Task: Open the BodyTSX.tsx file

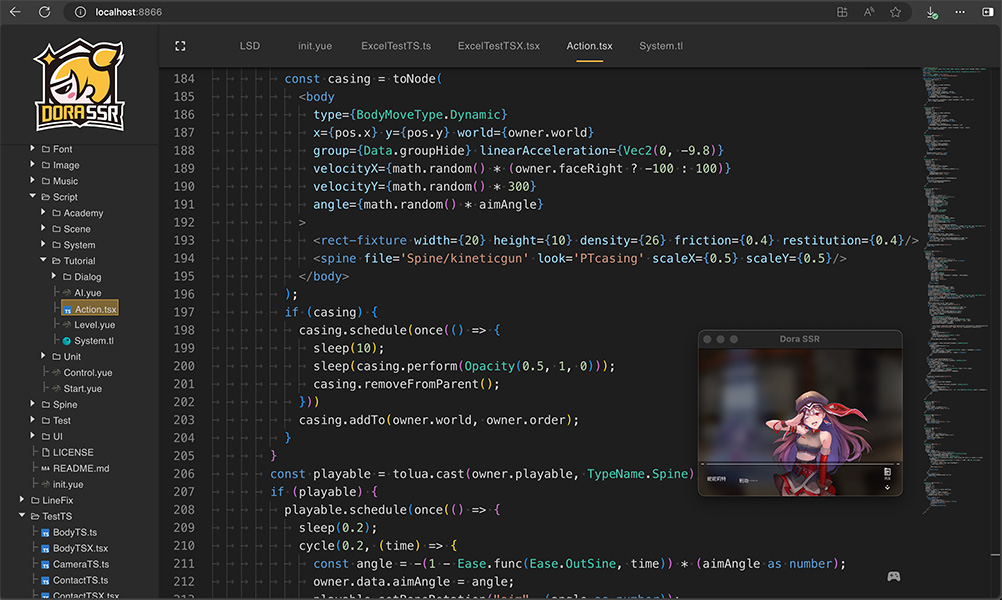Action: pyautogui.click(x=80, y=548)
